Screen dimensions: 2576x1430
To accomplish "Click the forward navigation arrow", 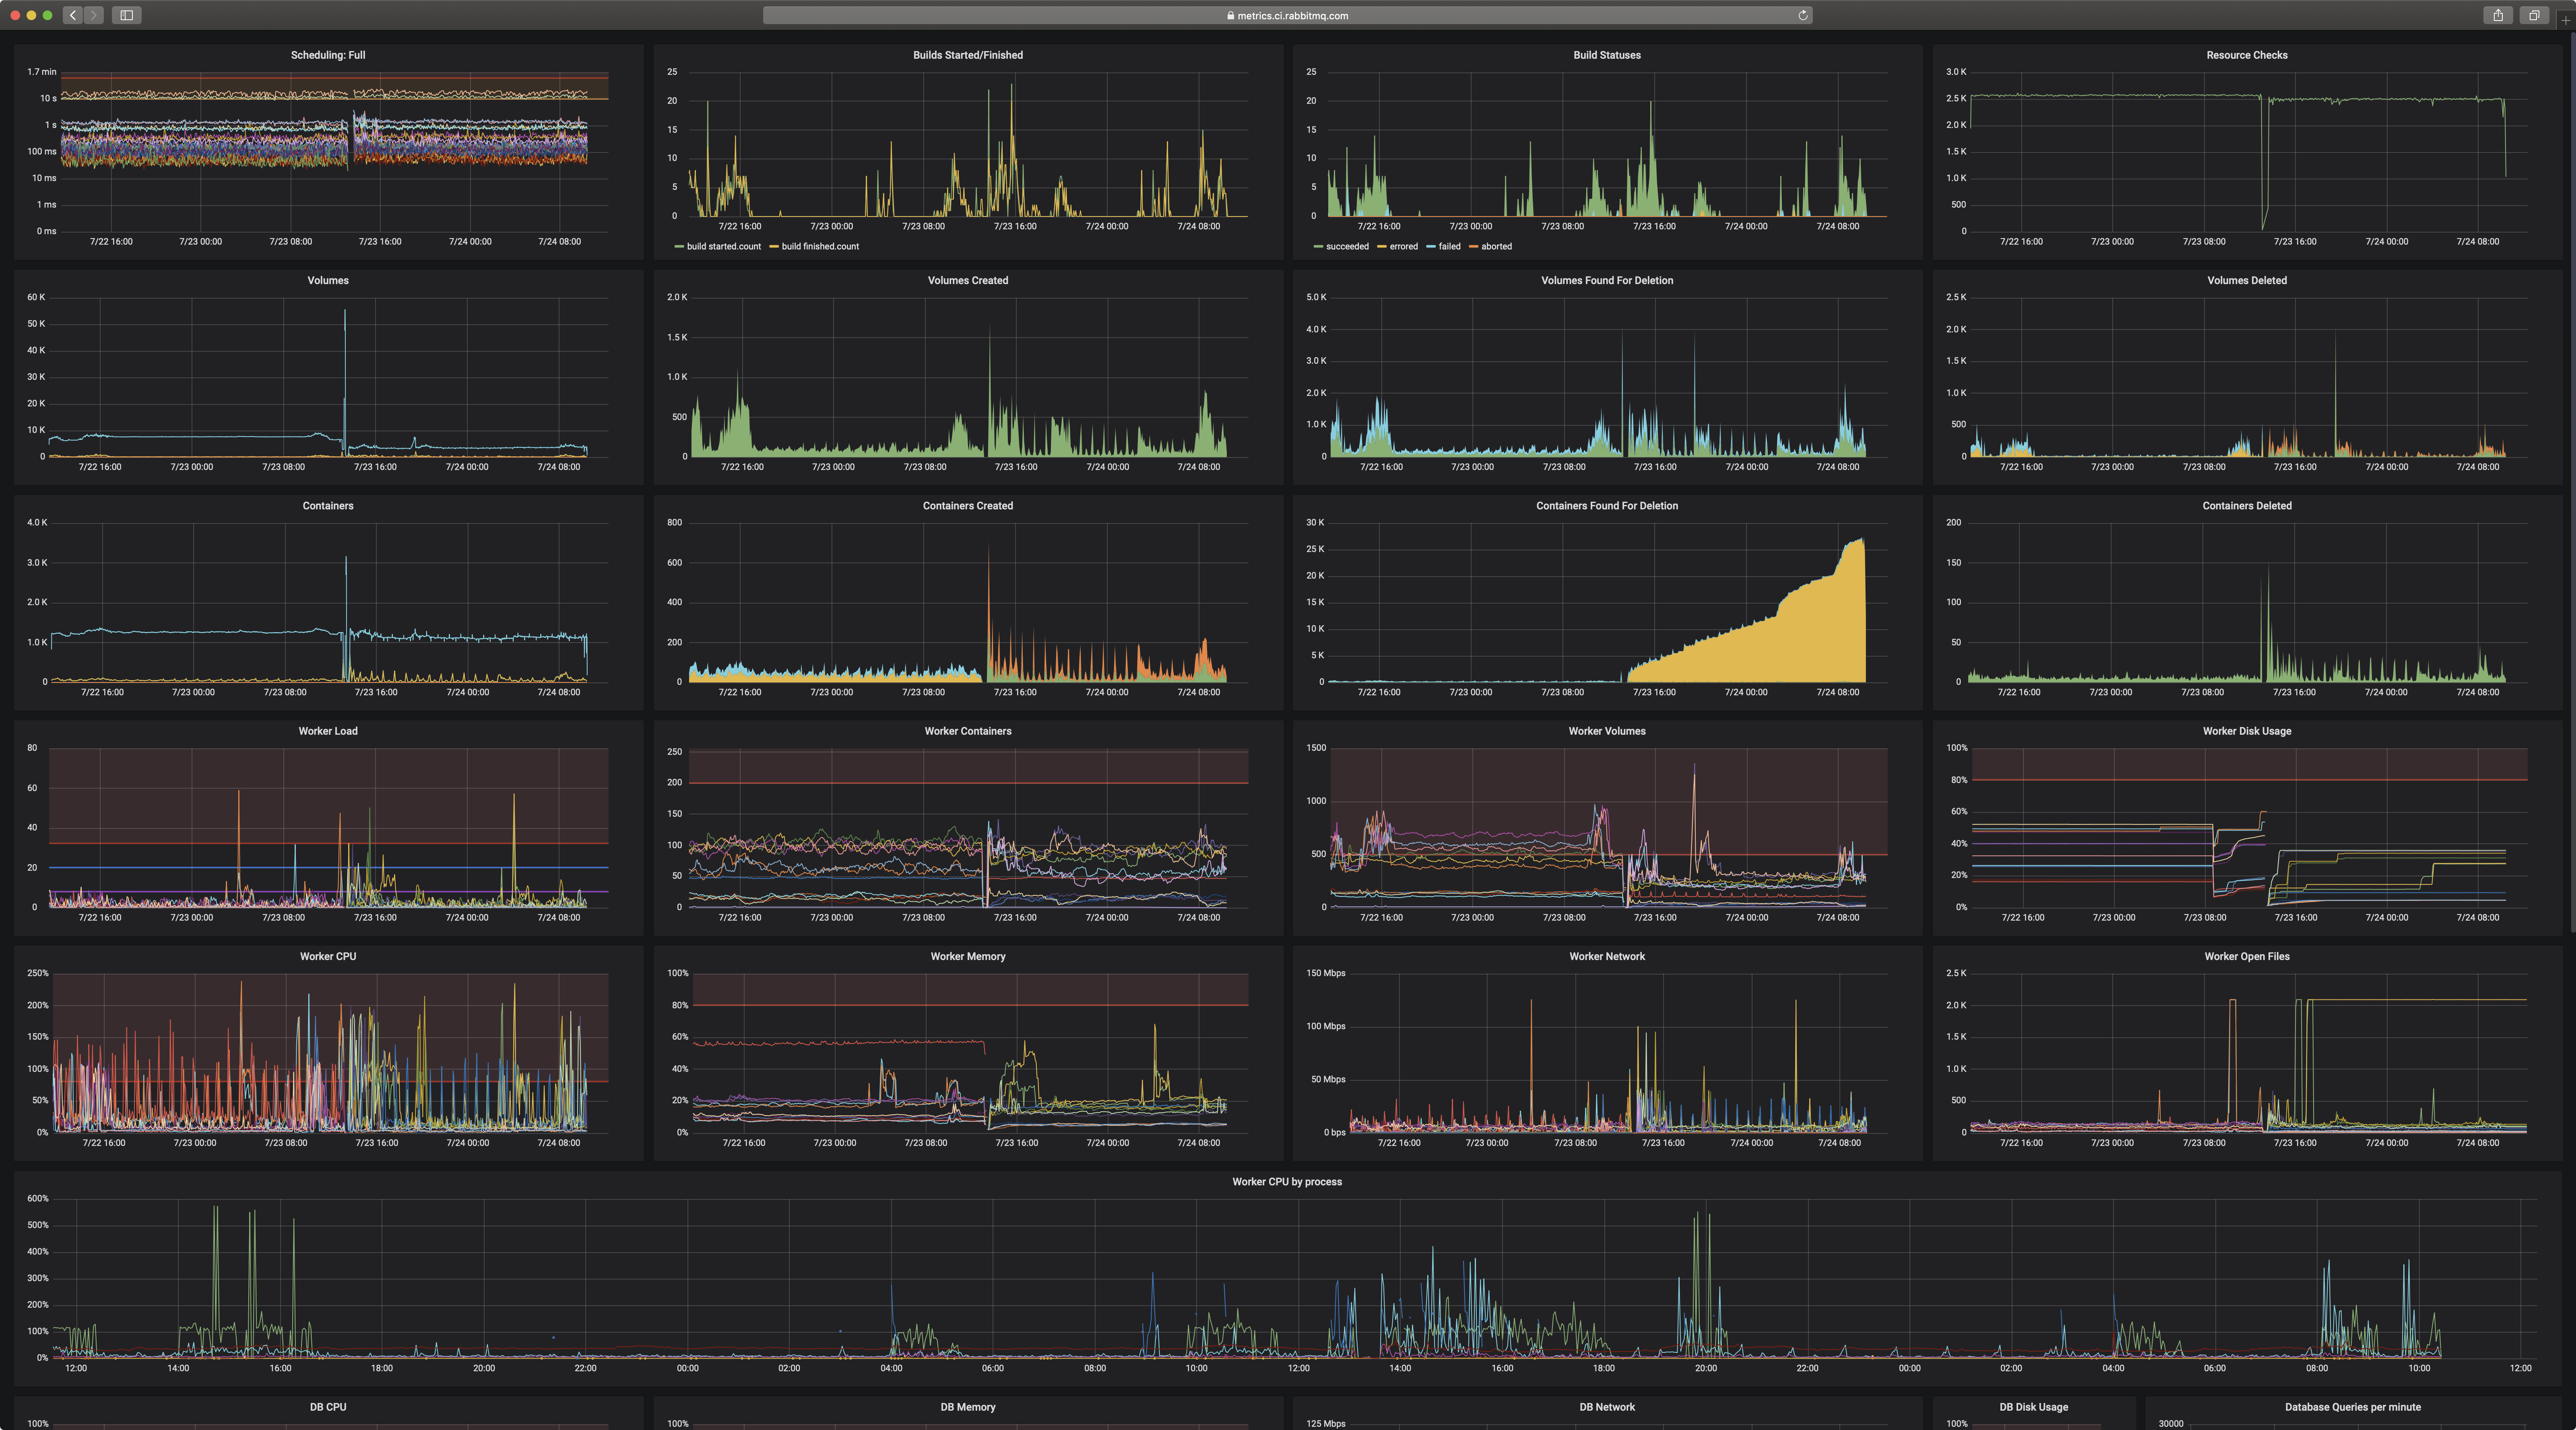I will click(x=94, y=15).
